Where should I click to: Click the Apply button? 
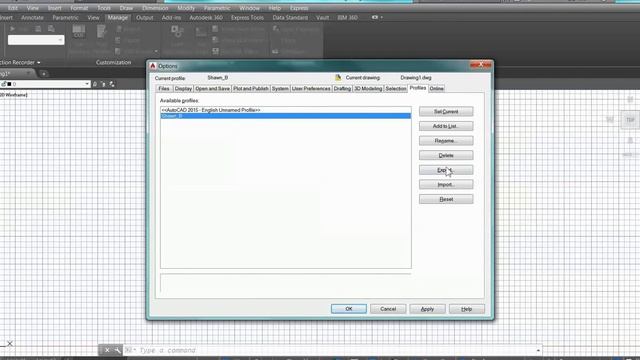tap(427, 309)
